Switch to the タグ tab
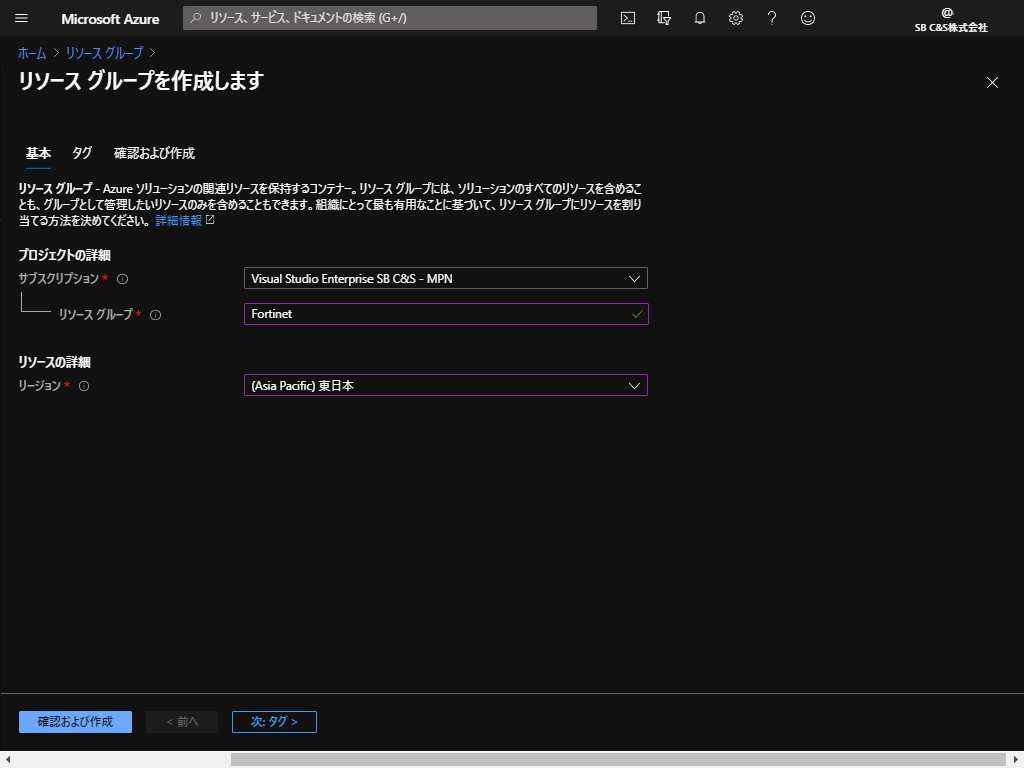1024x768 pixels. click(82, 153)
